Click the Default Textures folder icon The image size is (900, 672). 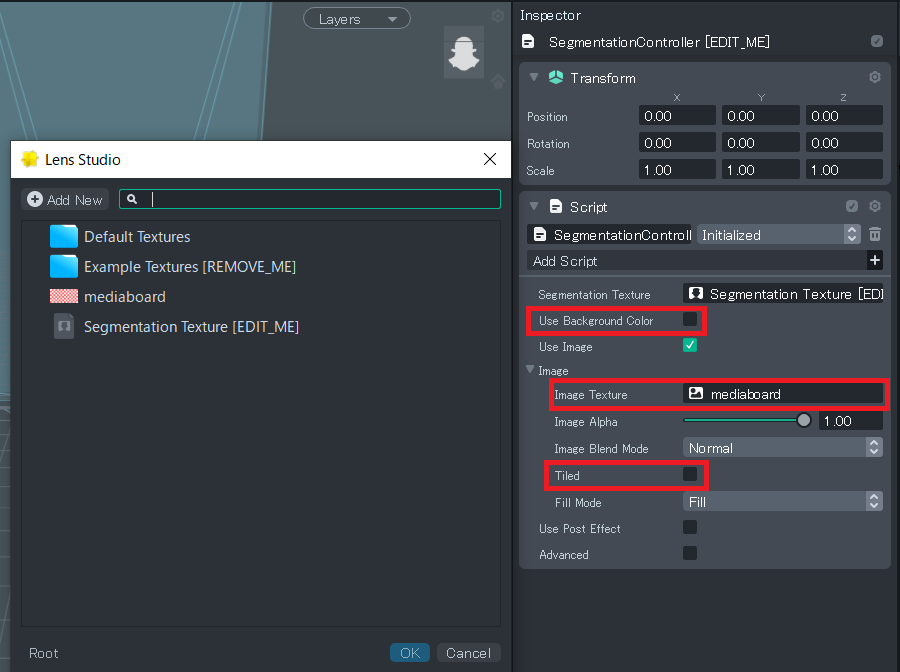pyautogui.click(x=64, y=237)
